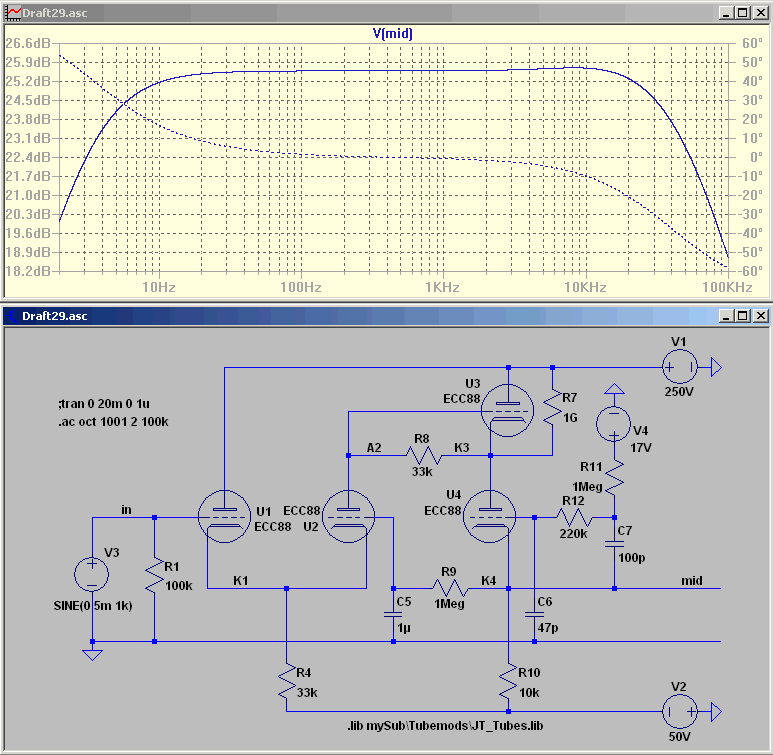Maximize the plot pane window
This screenshot has height=755, width=773.
(x=742, y=13)
